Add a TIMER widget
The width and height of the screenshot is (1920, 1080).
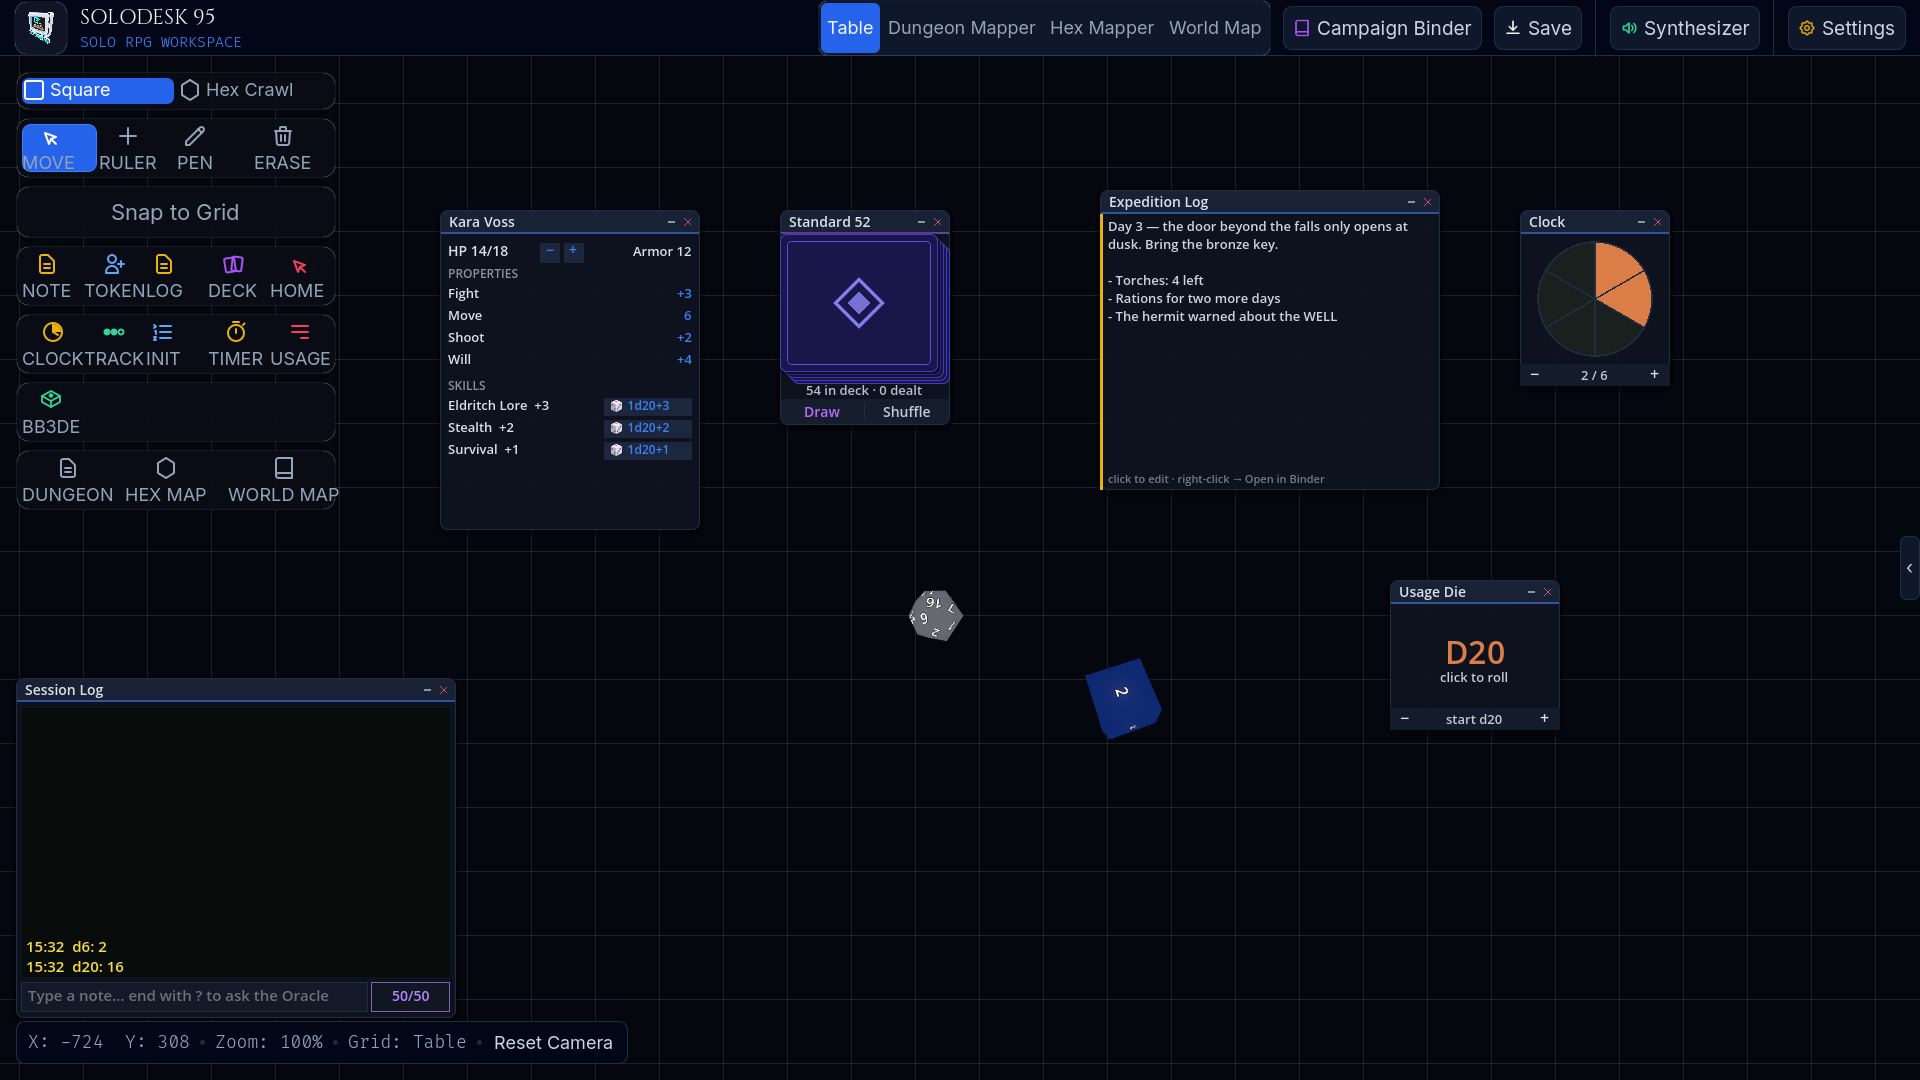(236, 344)
